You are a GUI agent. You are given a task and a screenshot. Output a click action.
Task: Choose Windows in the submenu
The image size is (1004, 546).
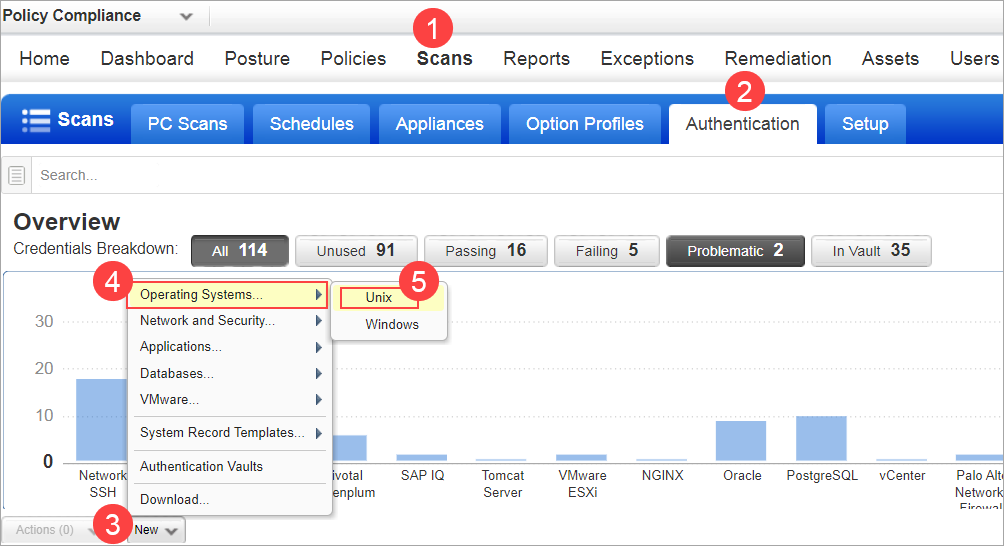point(391,325)
